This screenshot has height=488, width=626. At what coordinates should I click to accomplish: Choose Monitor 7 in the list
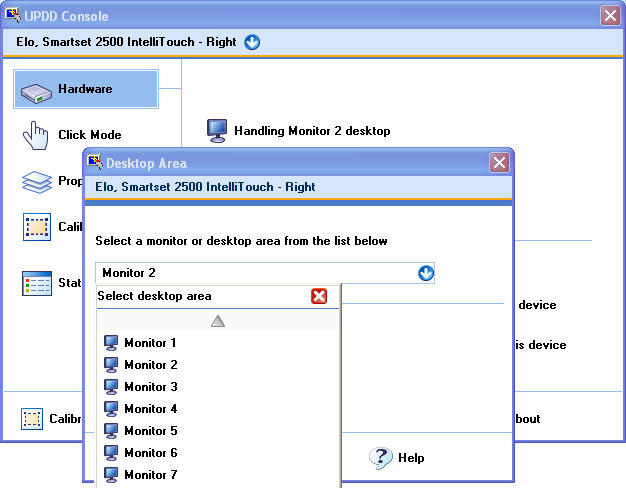click(218, 474)
